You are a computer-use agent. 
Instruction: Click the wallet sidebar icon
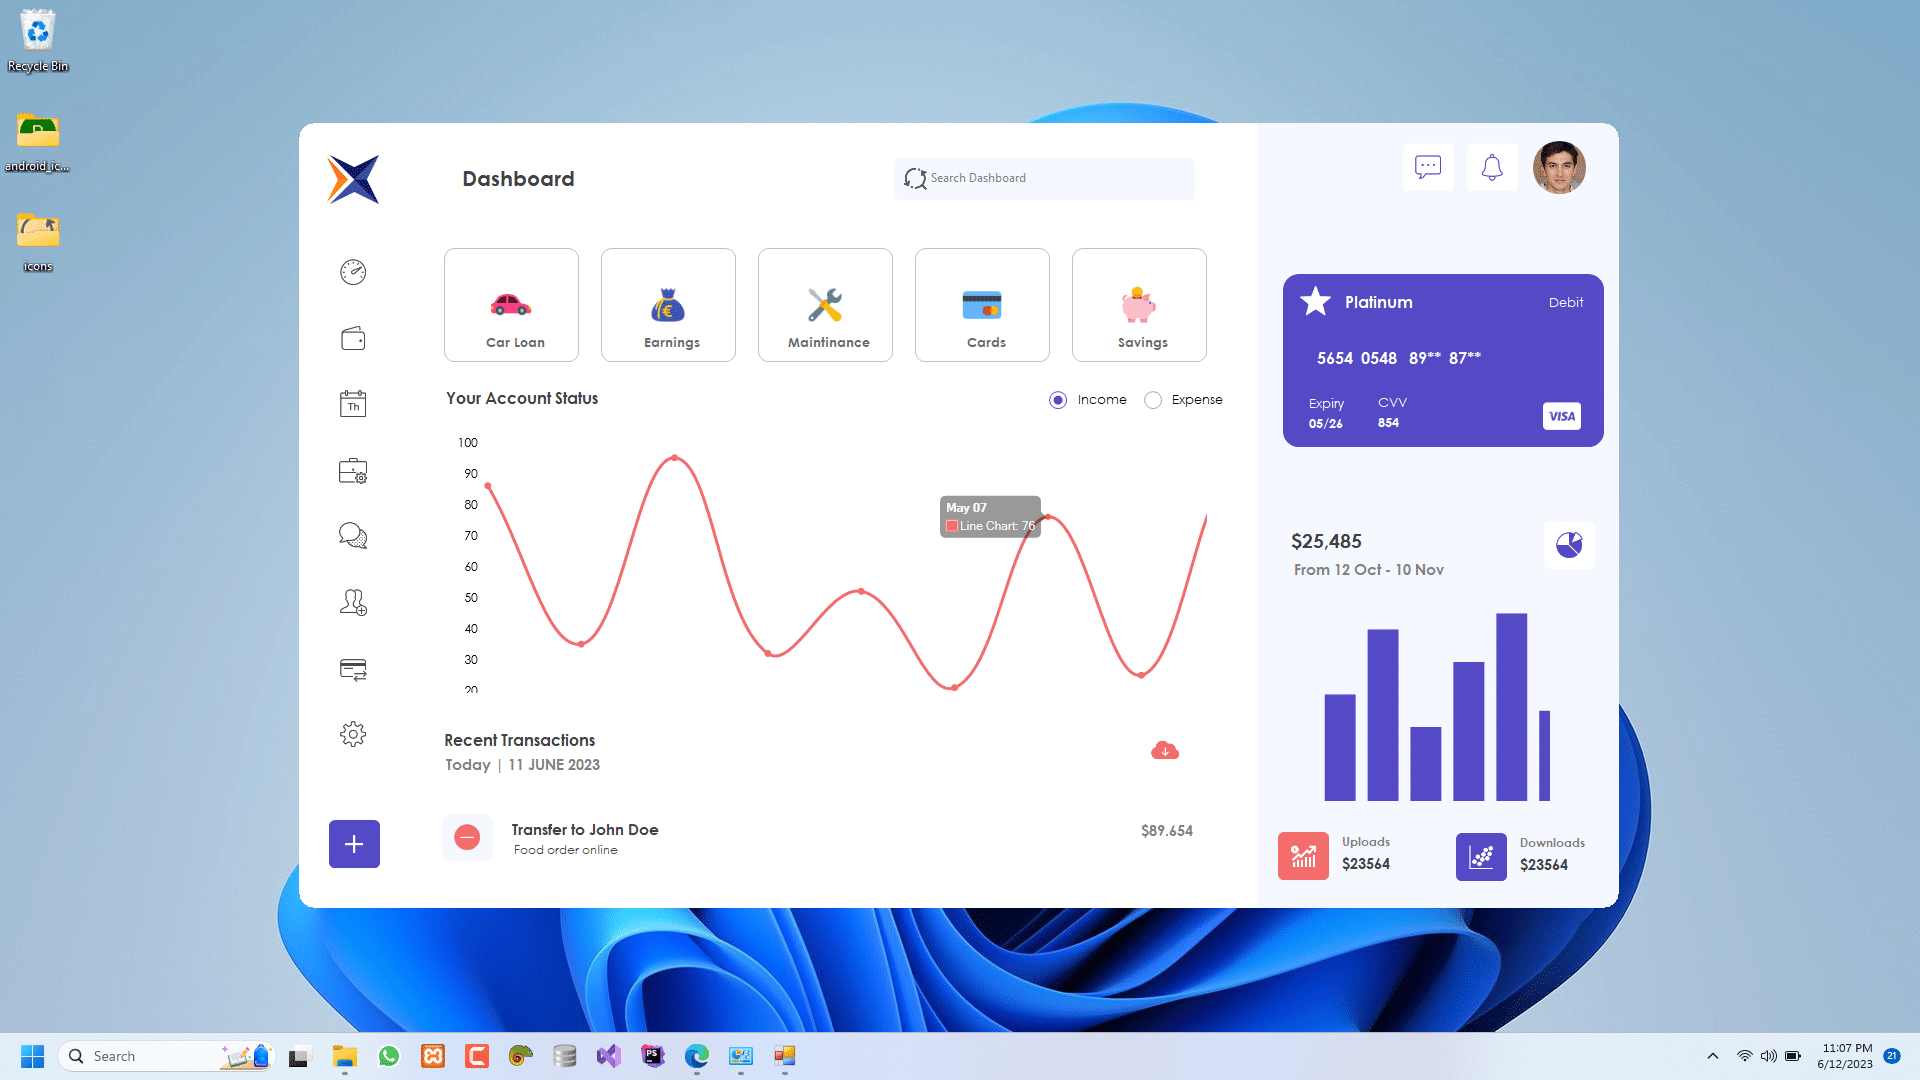click(x=353, y=338)
